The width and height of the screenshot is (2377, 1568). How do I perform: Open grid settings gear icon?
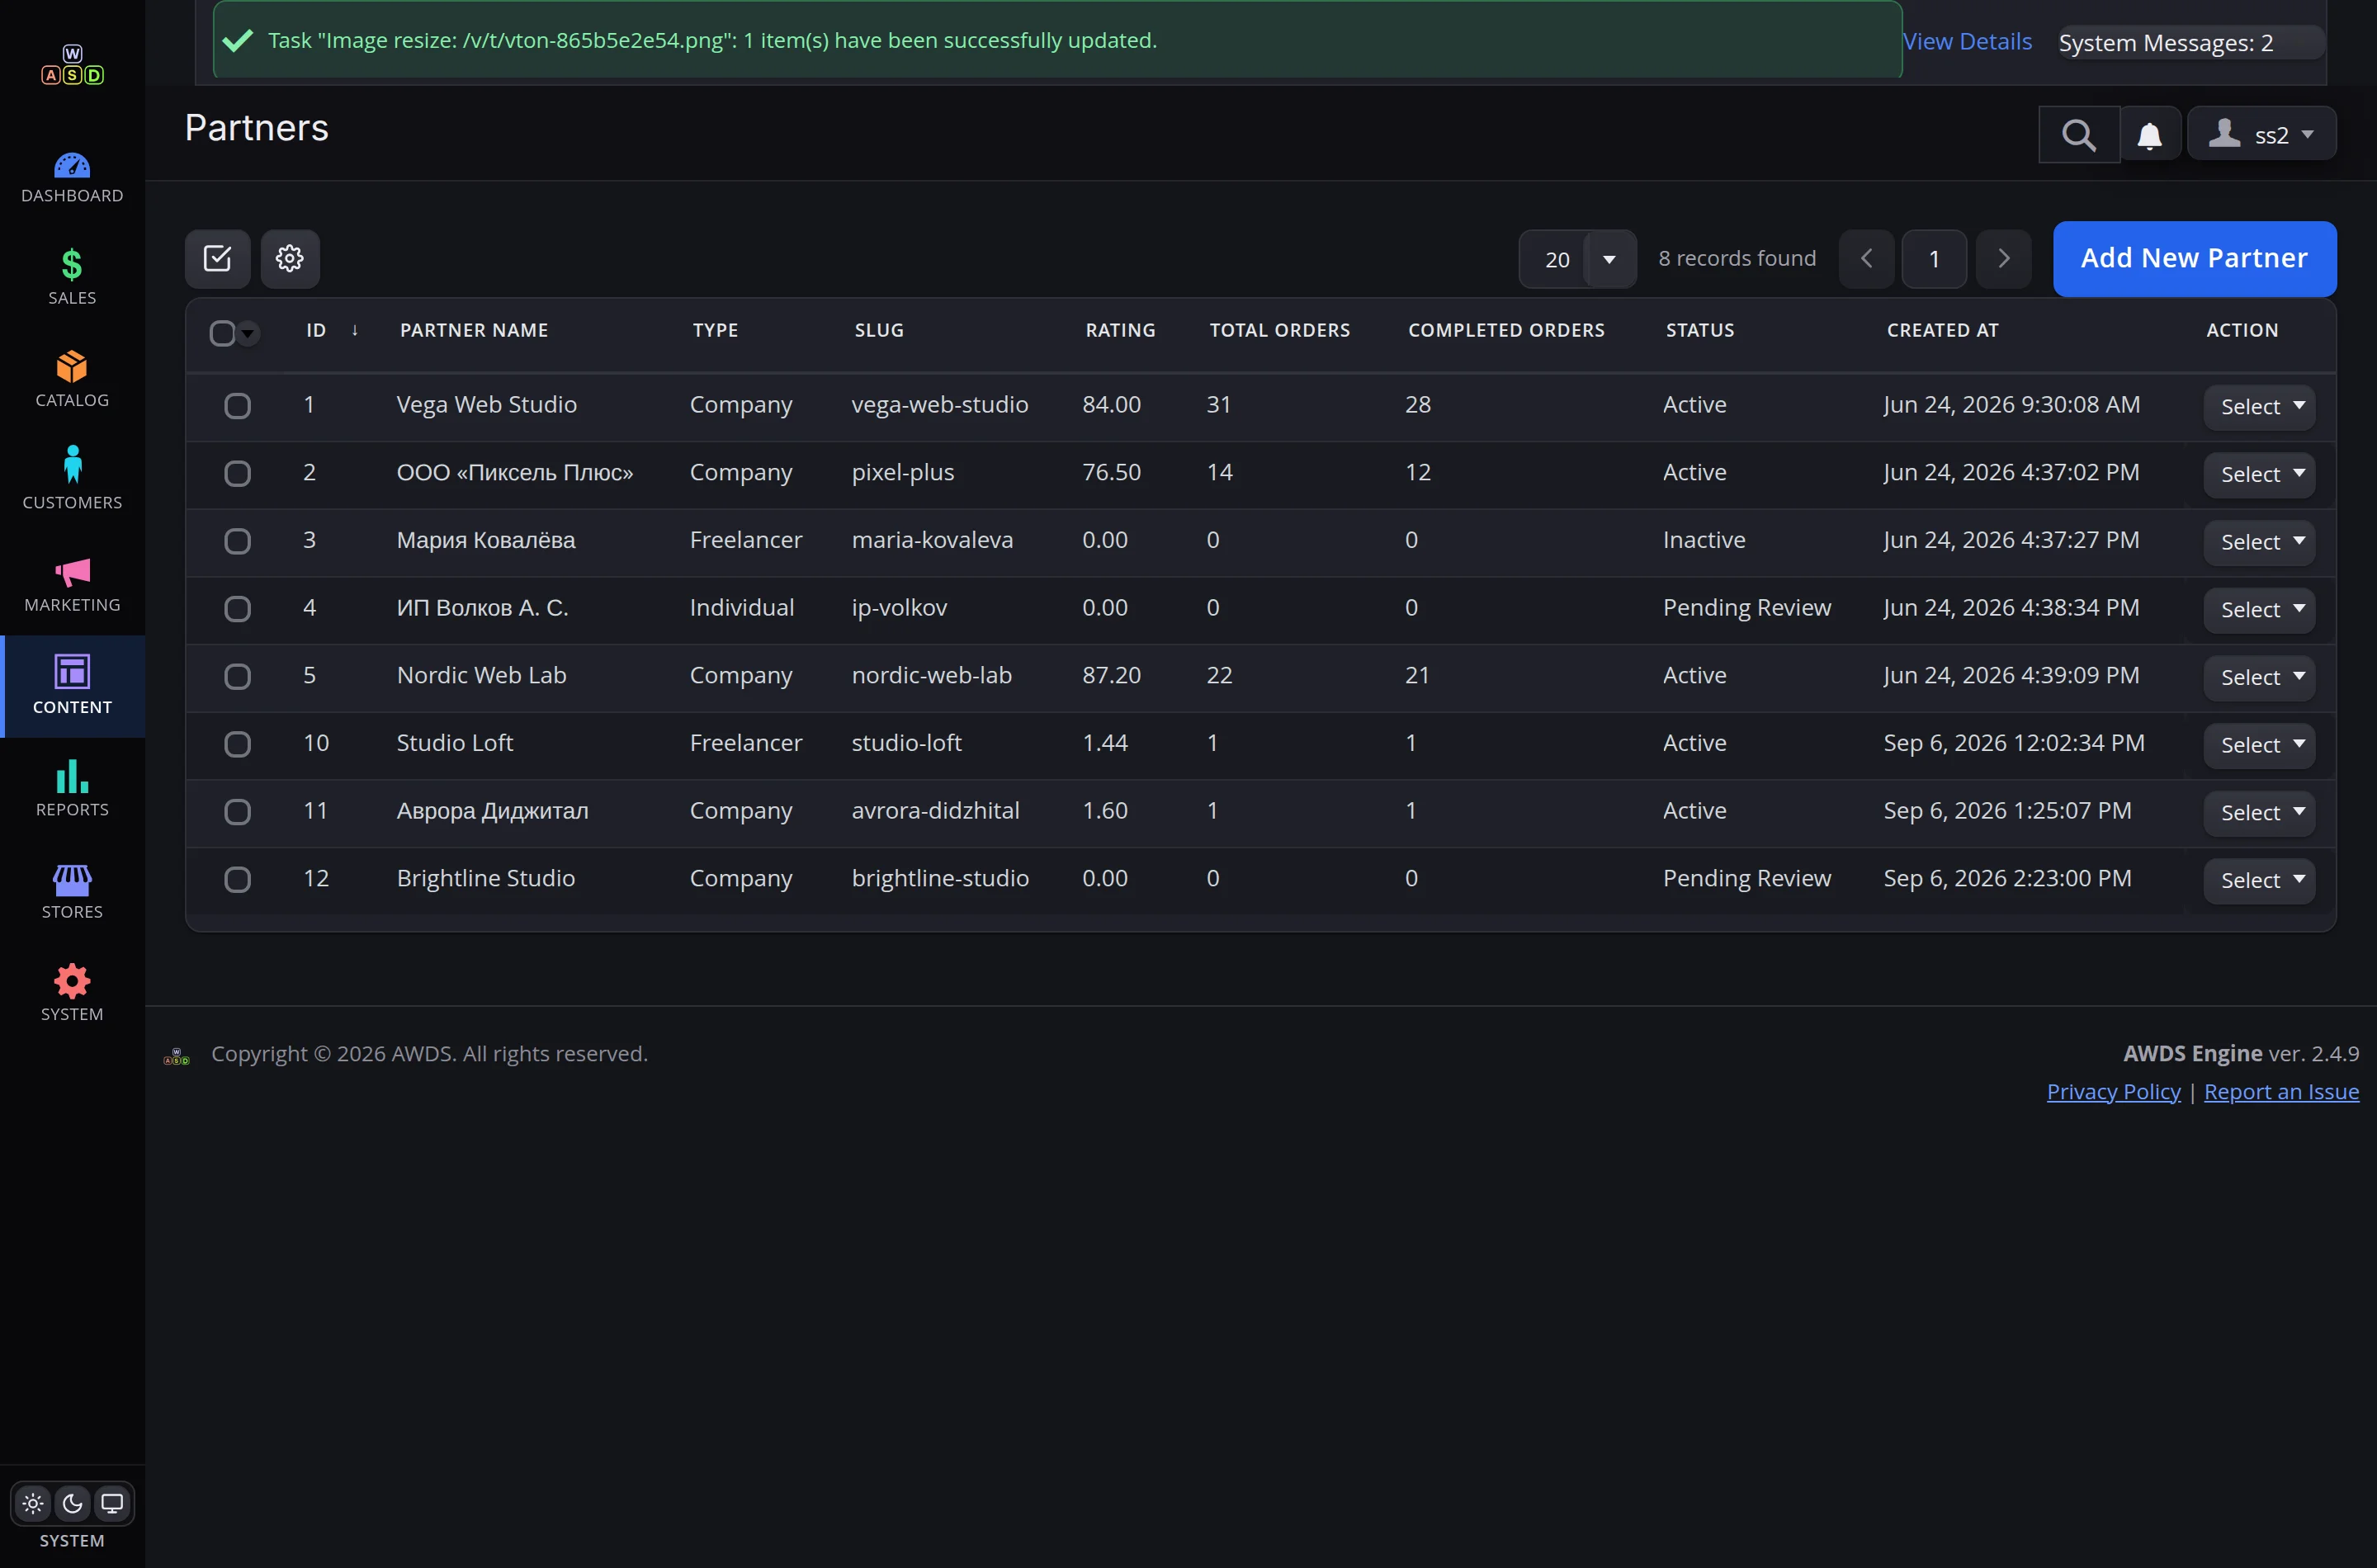pyautogui.click(x=290, y=259)
